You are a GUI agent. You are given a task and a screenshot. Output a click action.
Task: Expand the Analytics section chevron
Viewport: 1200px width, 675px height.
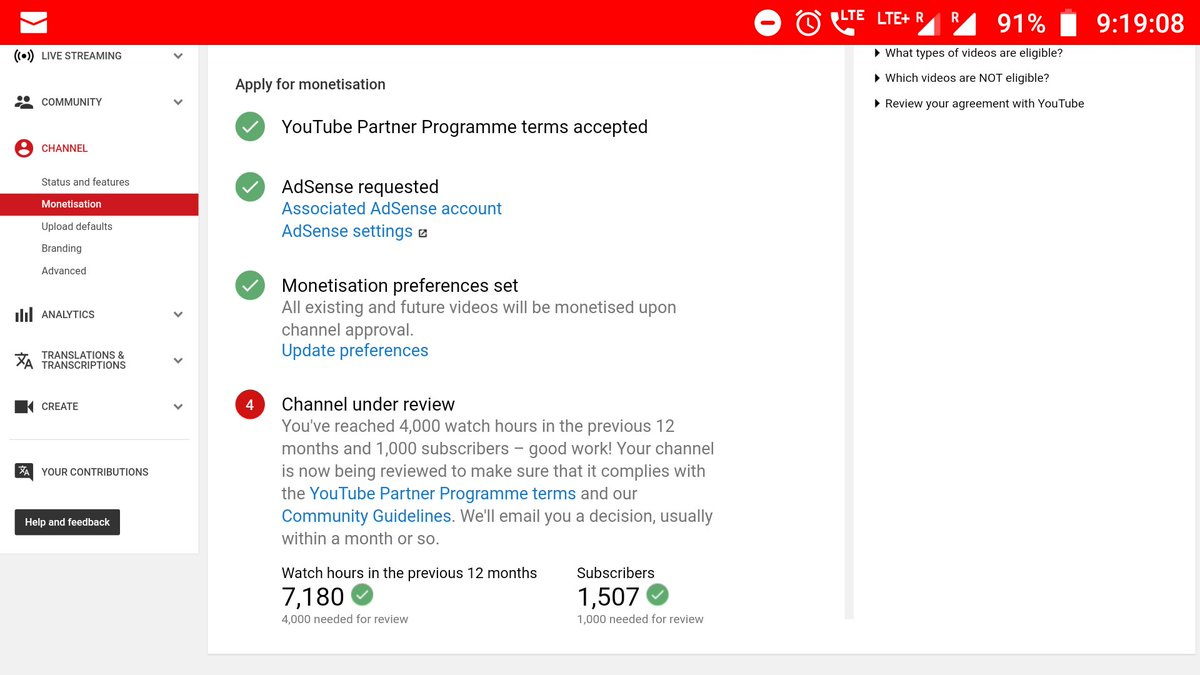coord(178,314)
